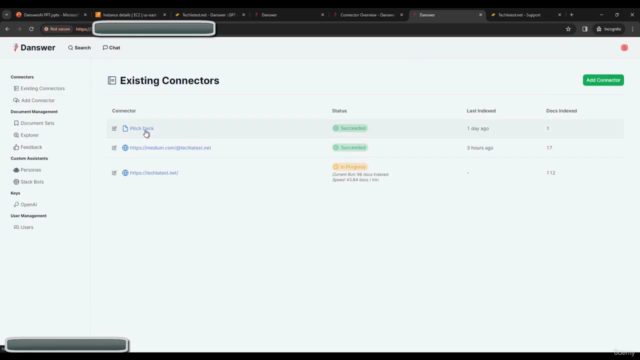
Task: Open Users in the sidebar
Action: (24, 227)
